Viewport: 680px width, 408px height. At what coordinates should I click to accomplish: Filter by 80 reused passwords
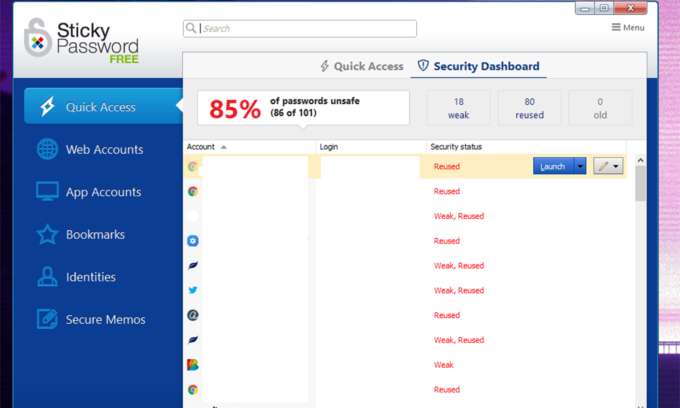point(529,108)
